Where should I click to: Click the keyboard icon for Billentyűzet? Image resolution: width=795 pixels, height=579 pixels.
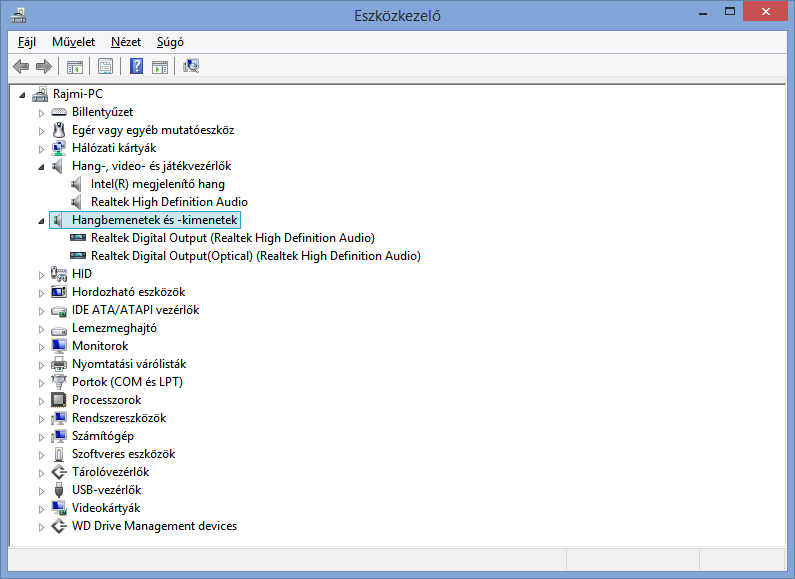pos(59,112)
